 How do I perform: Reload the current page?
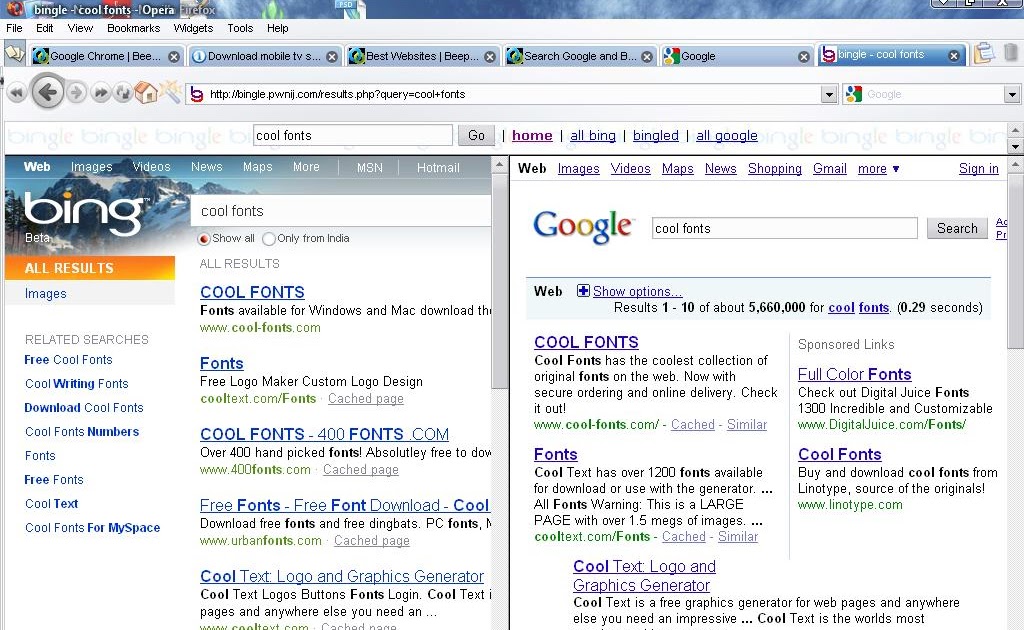point(122,93)
